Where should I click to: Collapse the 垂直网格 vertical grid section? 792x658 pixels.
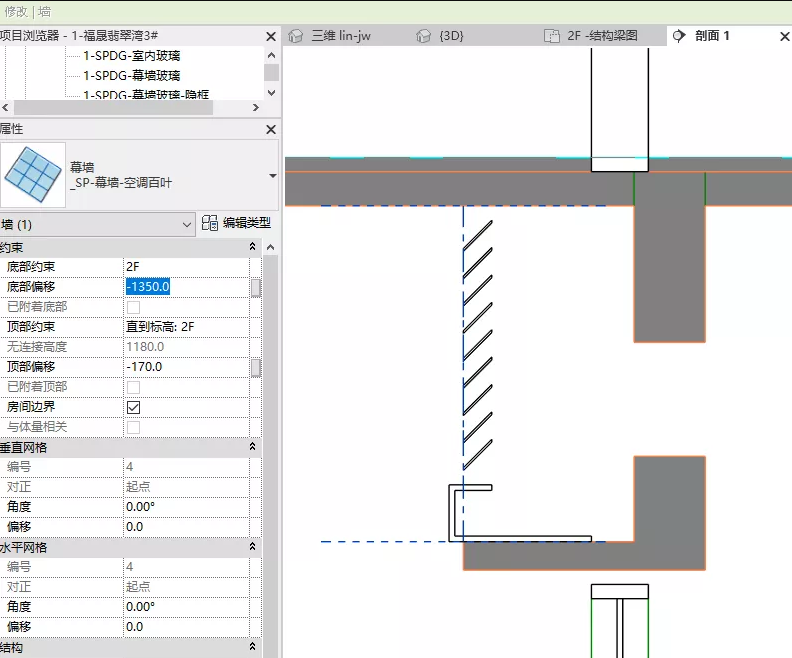[x=252, y=446]
